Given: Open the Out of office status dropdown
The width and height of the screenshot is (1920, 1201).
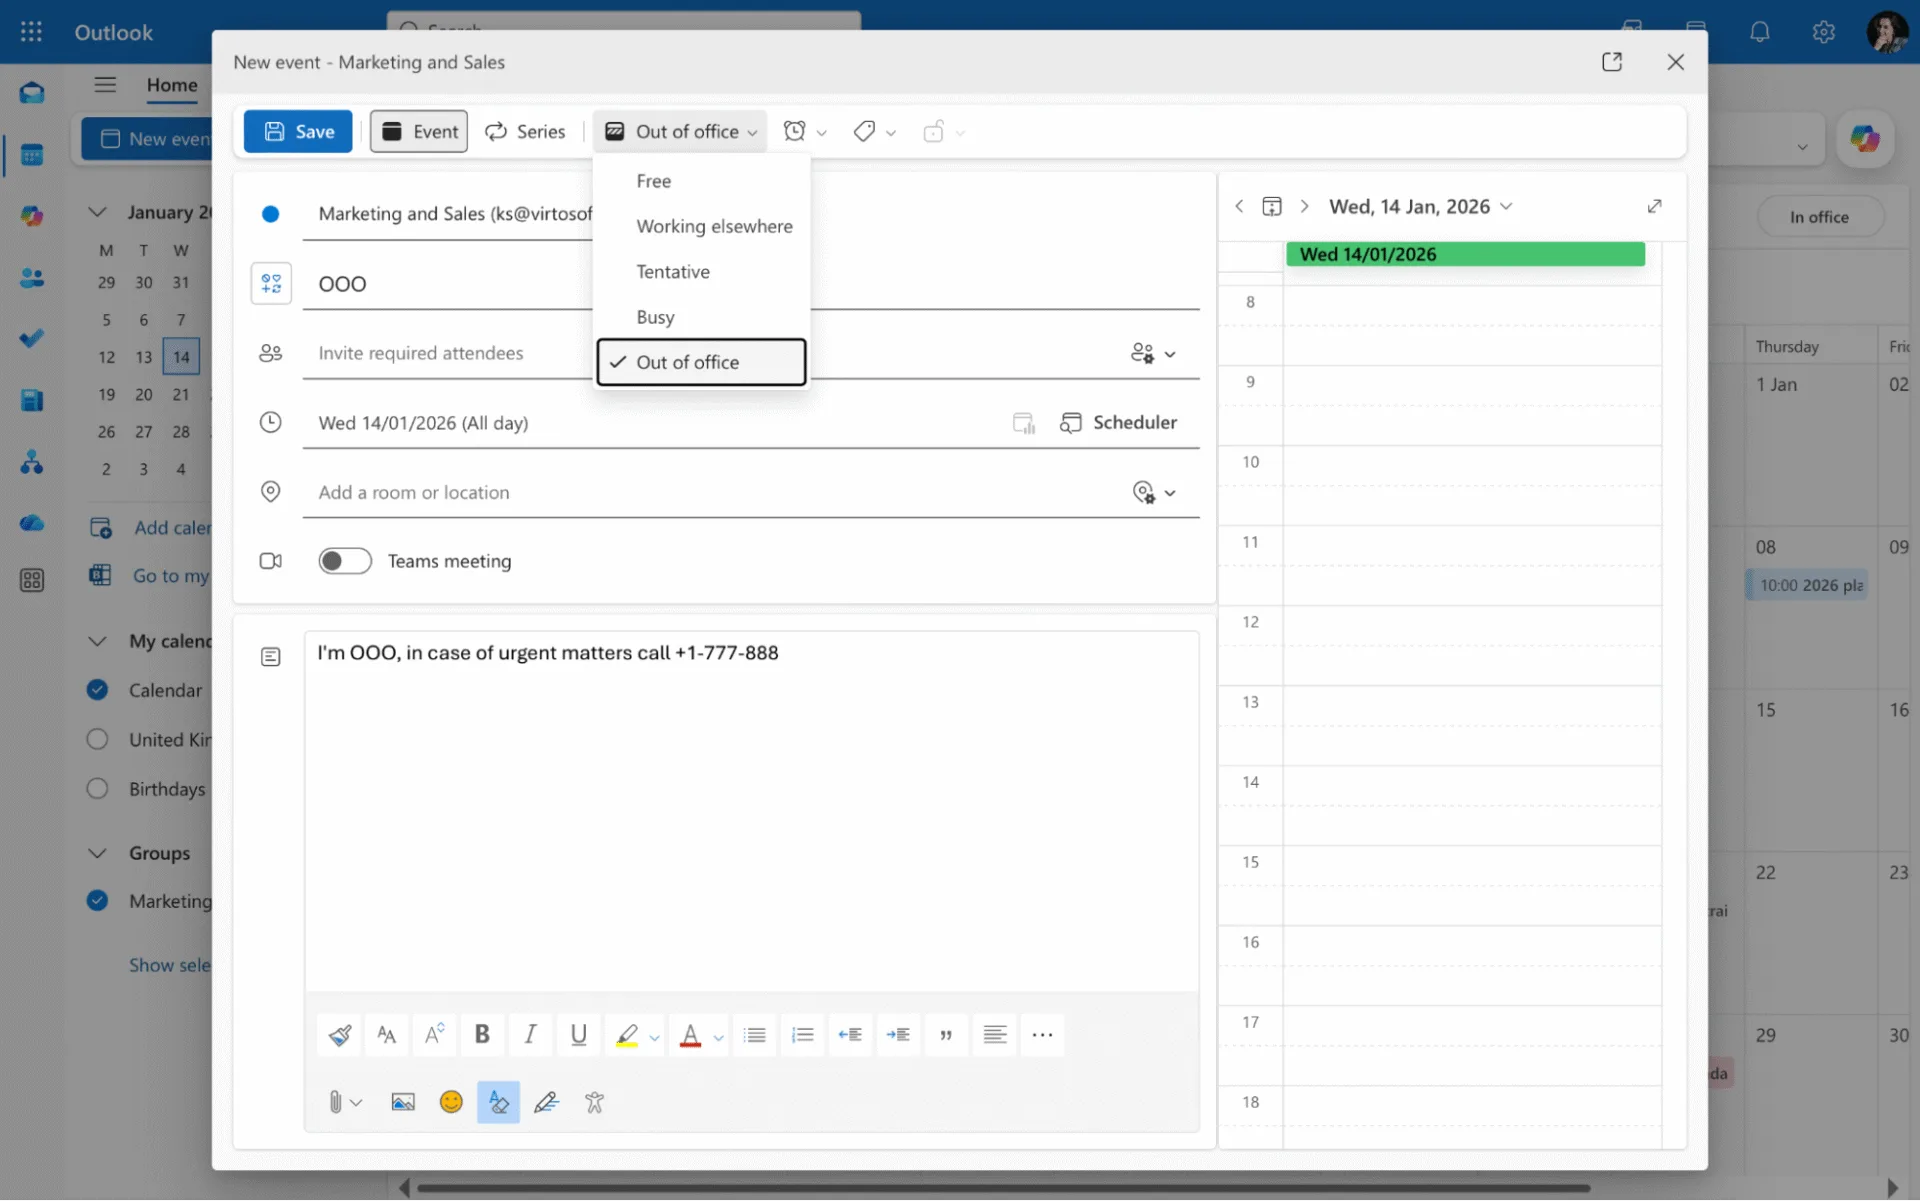Looking at the screenshot, I should click(680, 131).
